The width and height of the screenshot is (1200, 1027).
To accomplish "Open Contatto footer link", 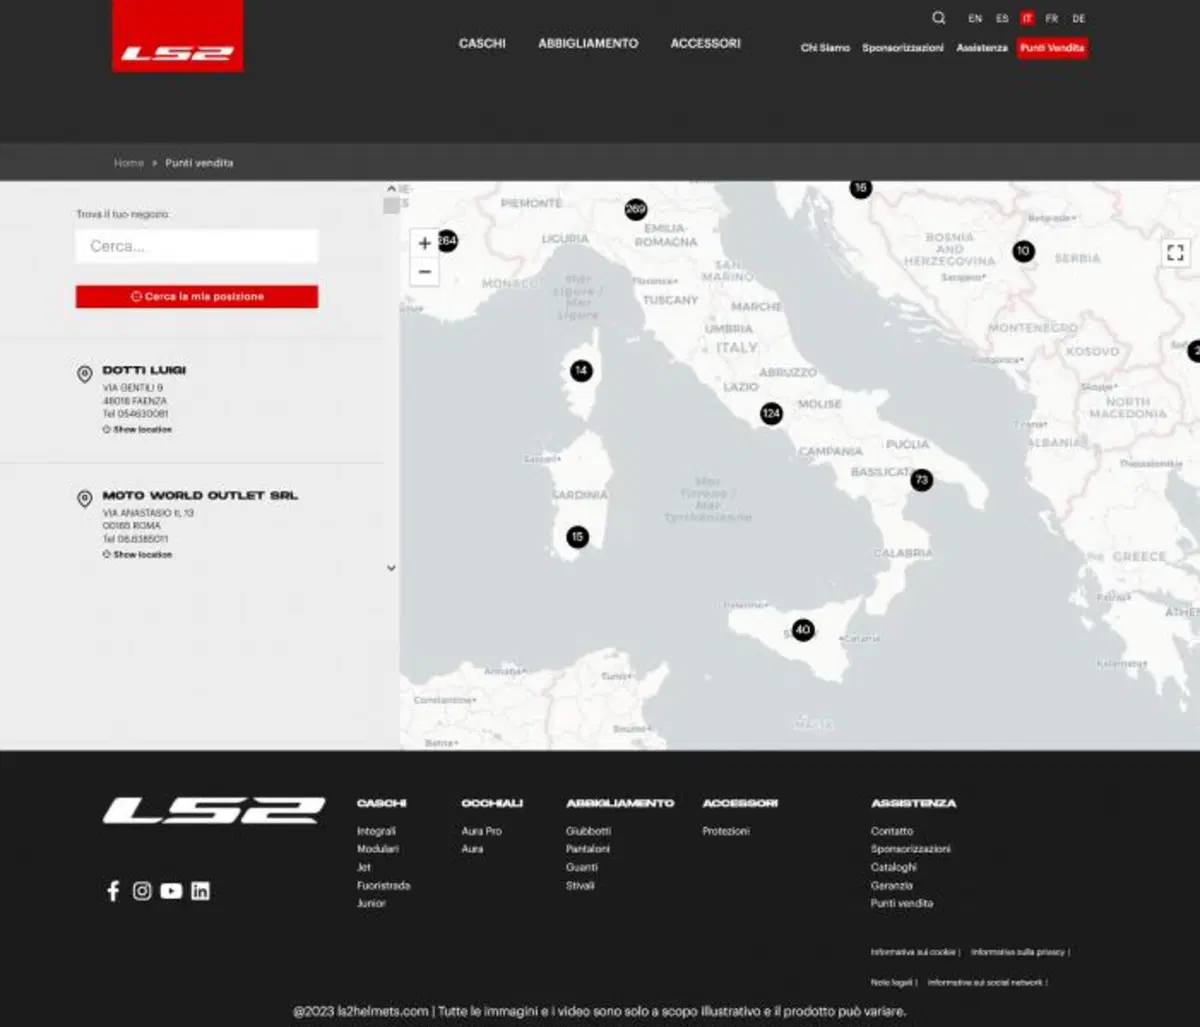I will pyautogui.click(x=892, y=831).
